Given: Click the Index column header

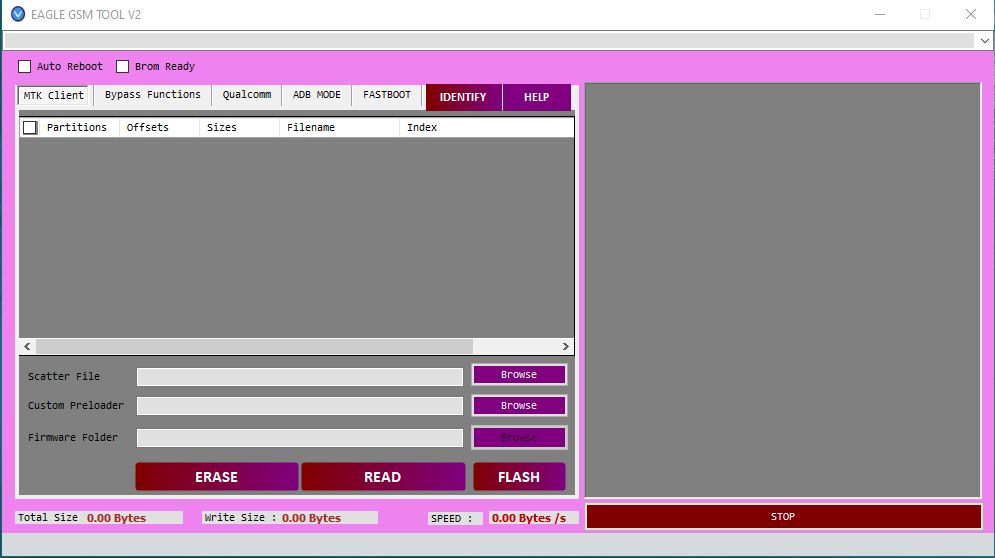Looking at the screenshot, I should coord(422,128).
